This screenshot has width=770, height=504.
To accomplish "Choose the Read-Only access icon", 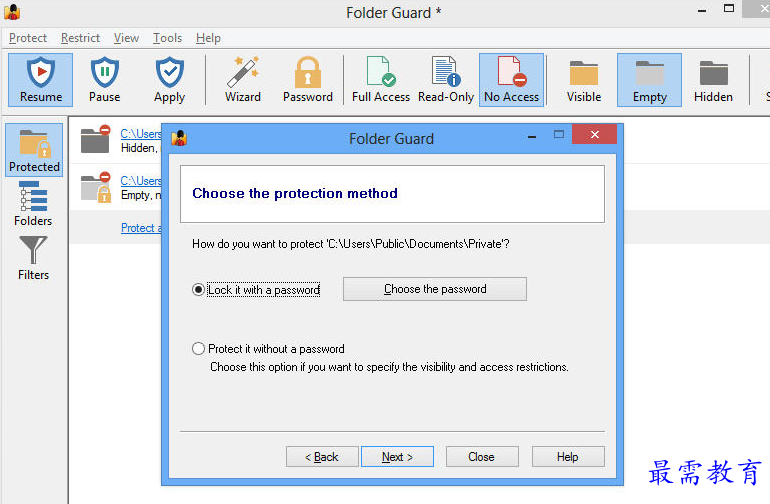I will (446, 80).
